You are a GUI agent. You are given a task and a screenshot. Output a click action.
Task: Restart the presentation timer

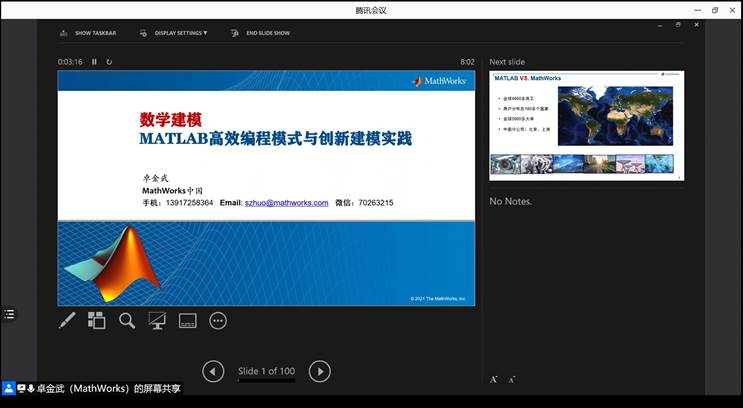(x=109, y=62)
